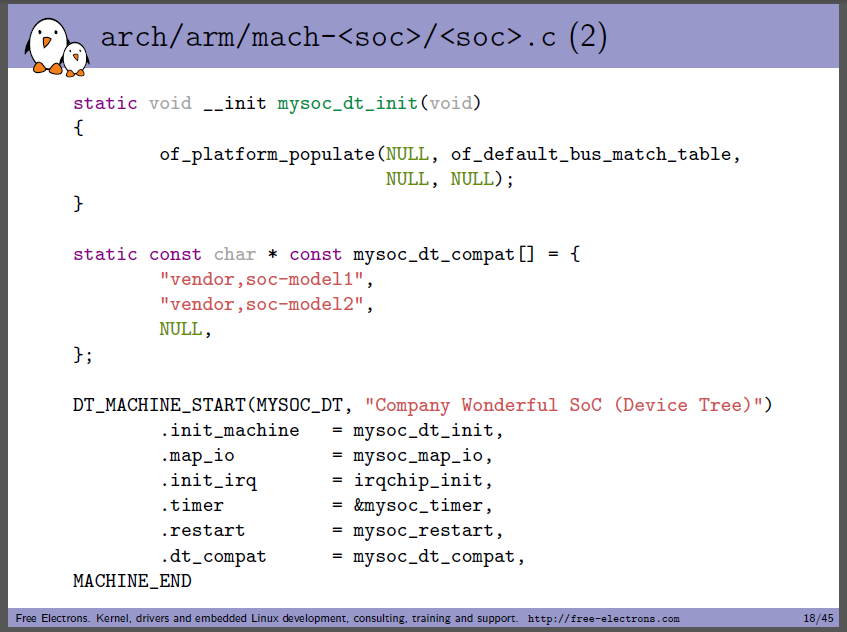
Task: Open the http://free-electrons.com link
Action: tap(603, 618)
